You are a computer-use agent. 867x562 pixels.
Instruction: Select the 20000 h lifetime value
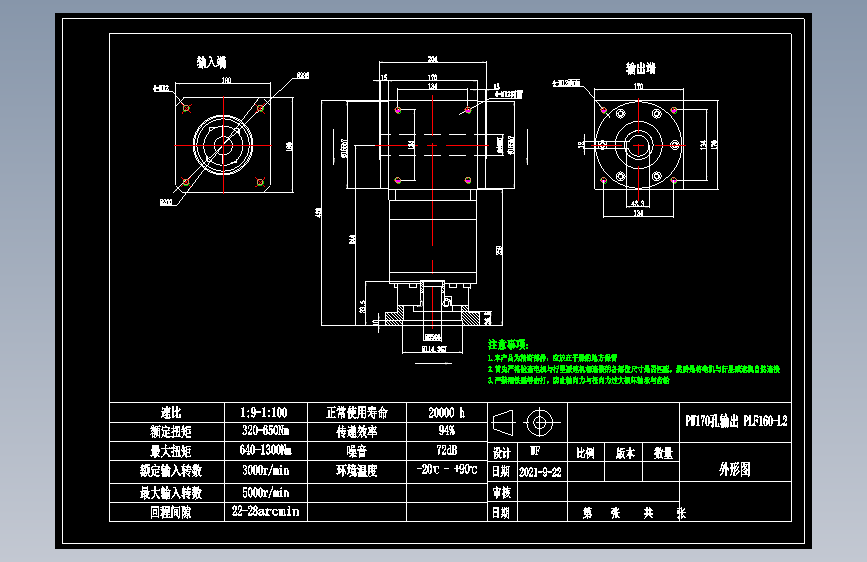click(x=446, y=413)
